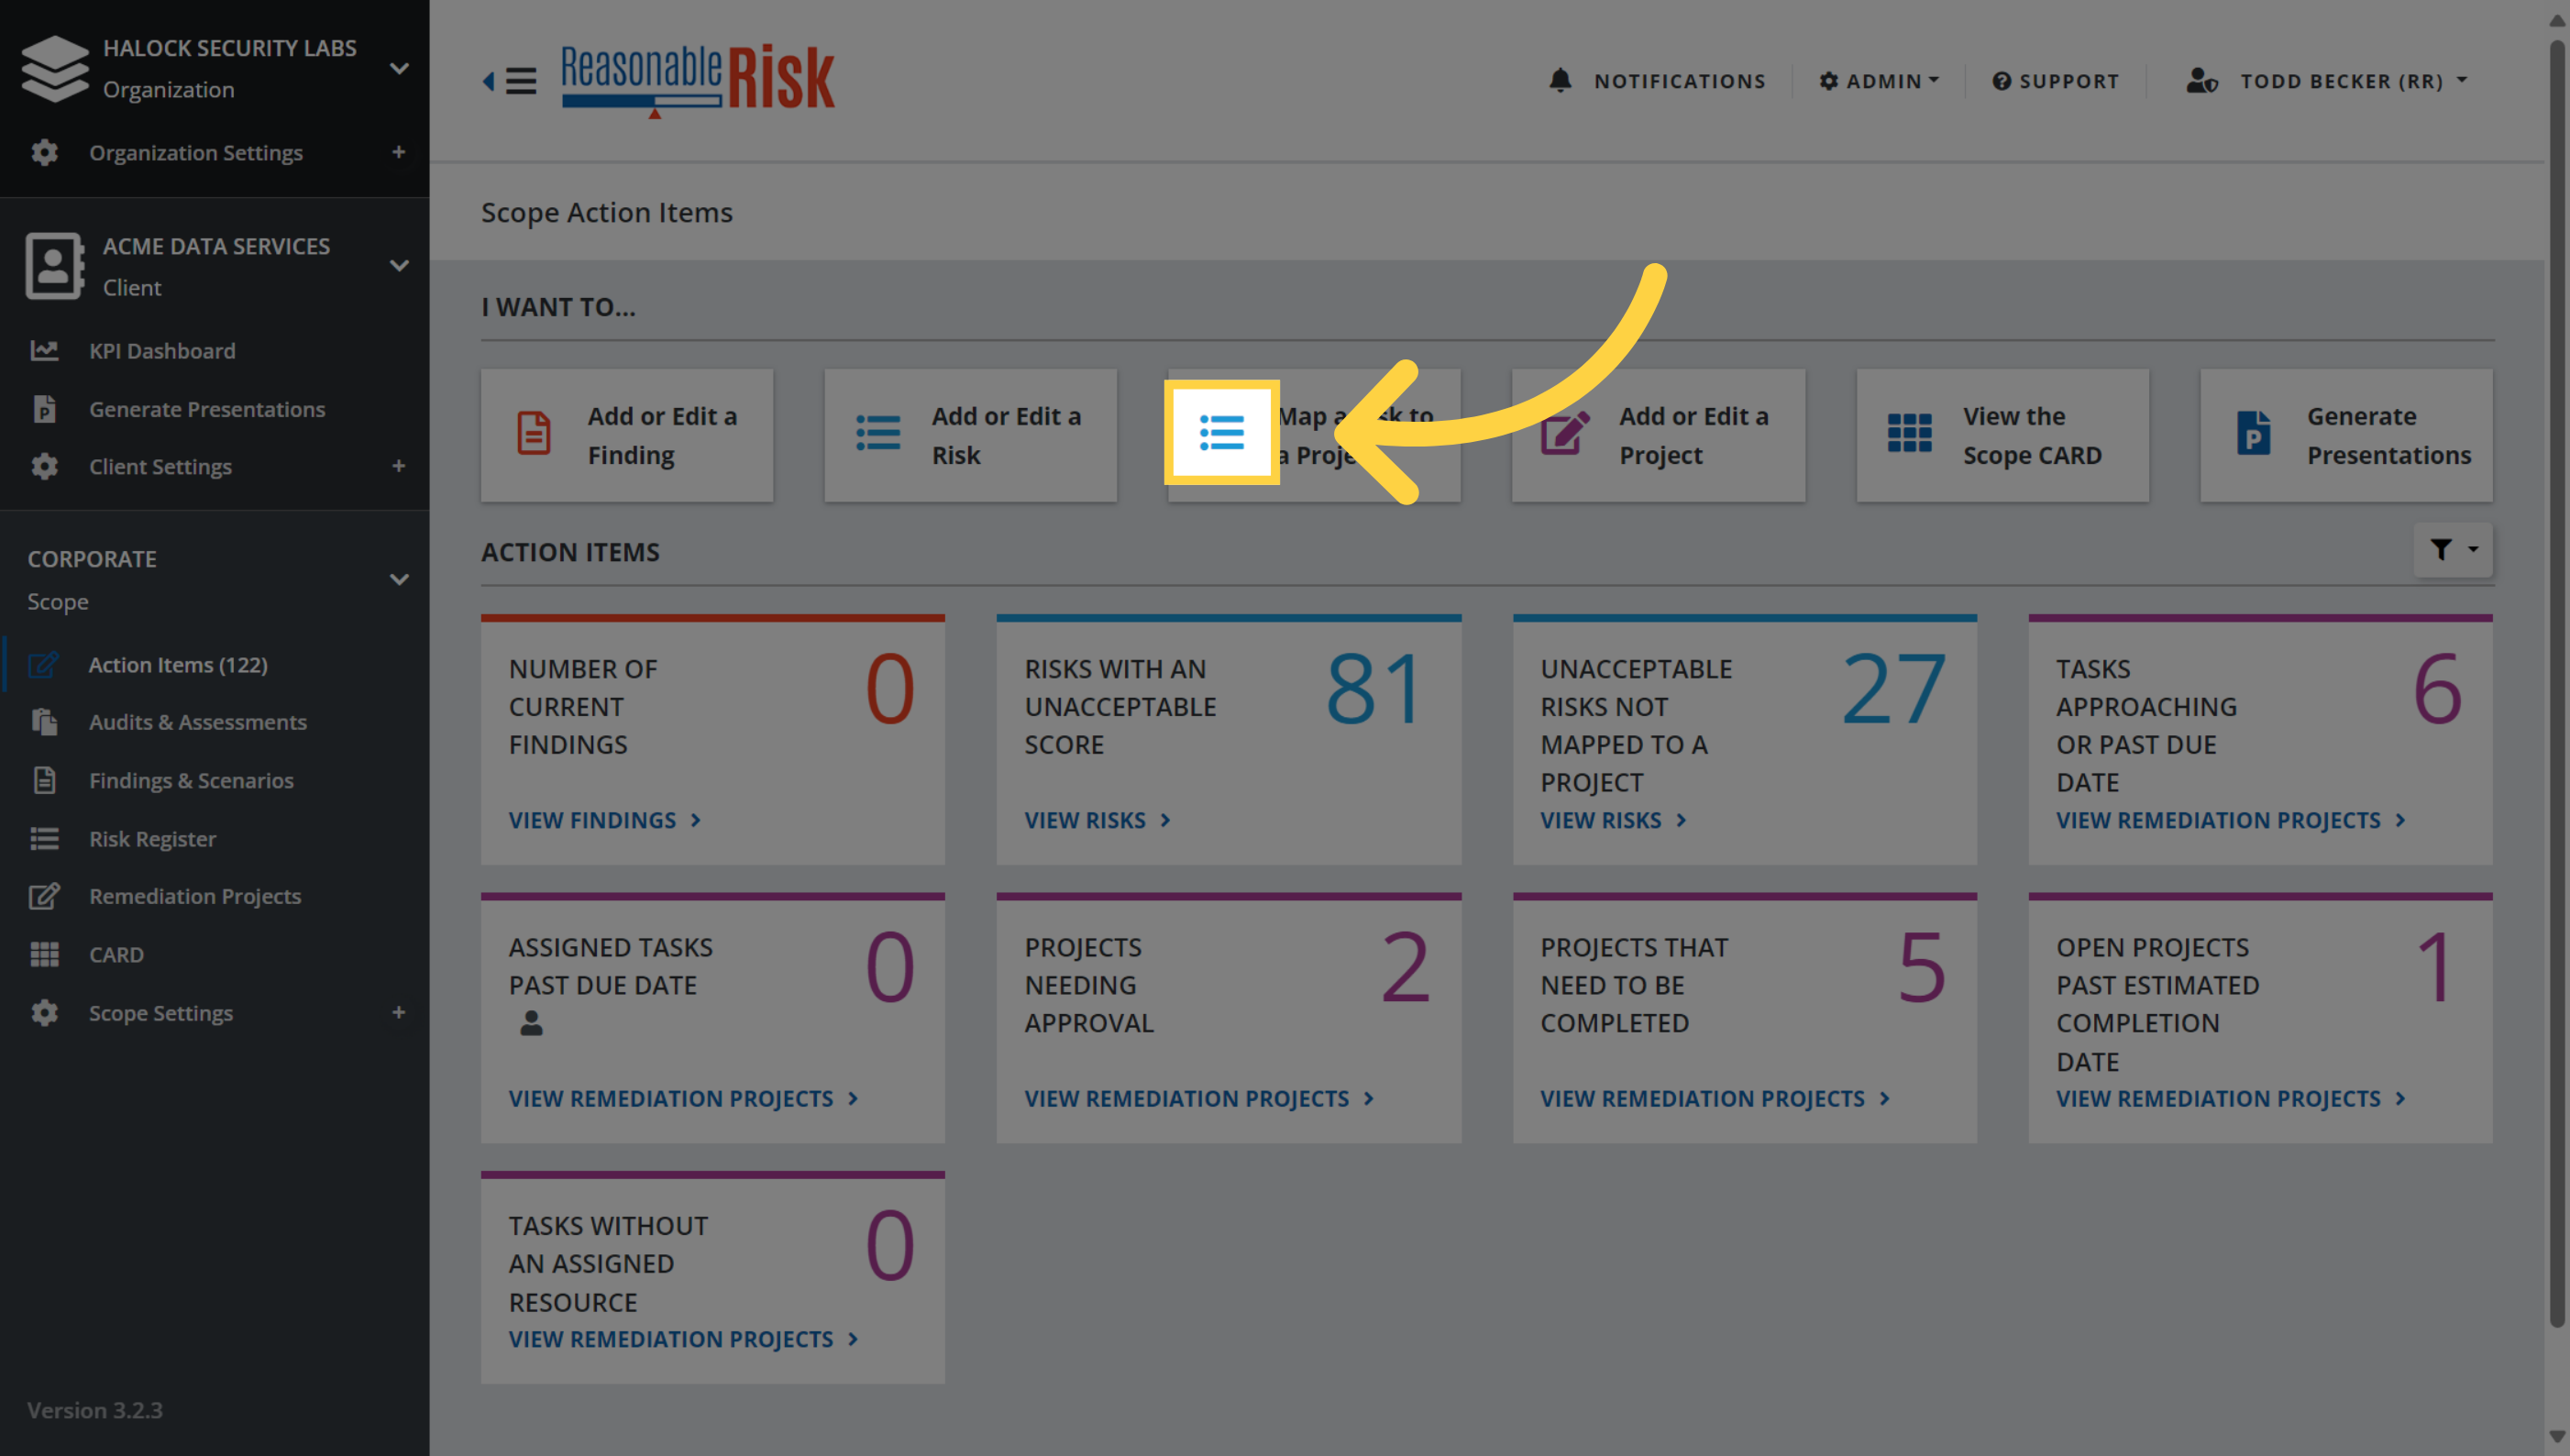This screenshot has height=1456, width=2570.
Task: Click the Action Items edit icon
Action: point(44,665)
